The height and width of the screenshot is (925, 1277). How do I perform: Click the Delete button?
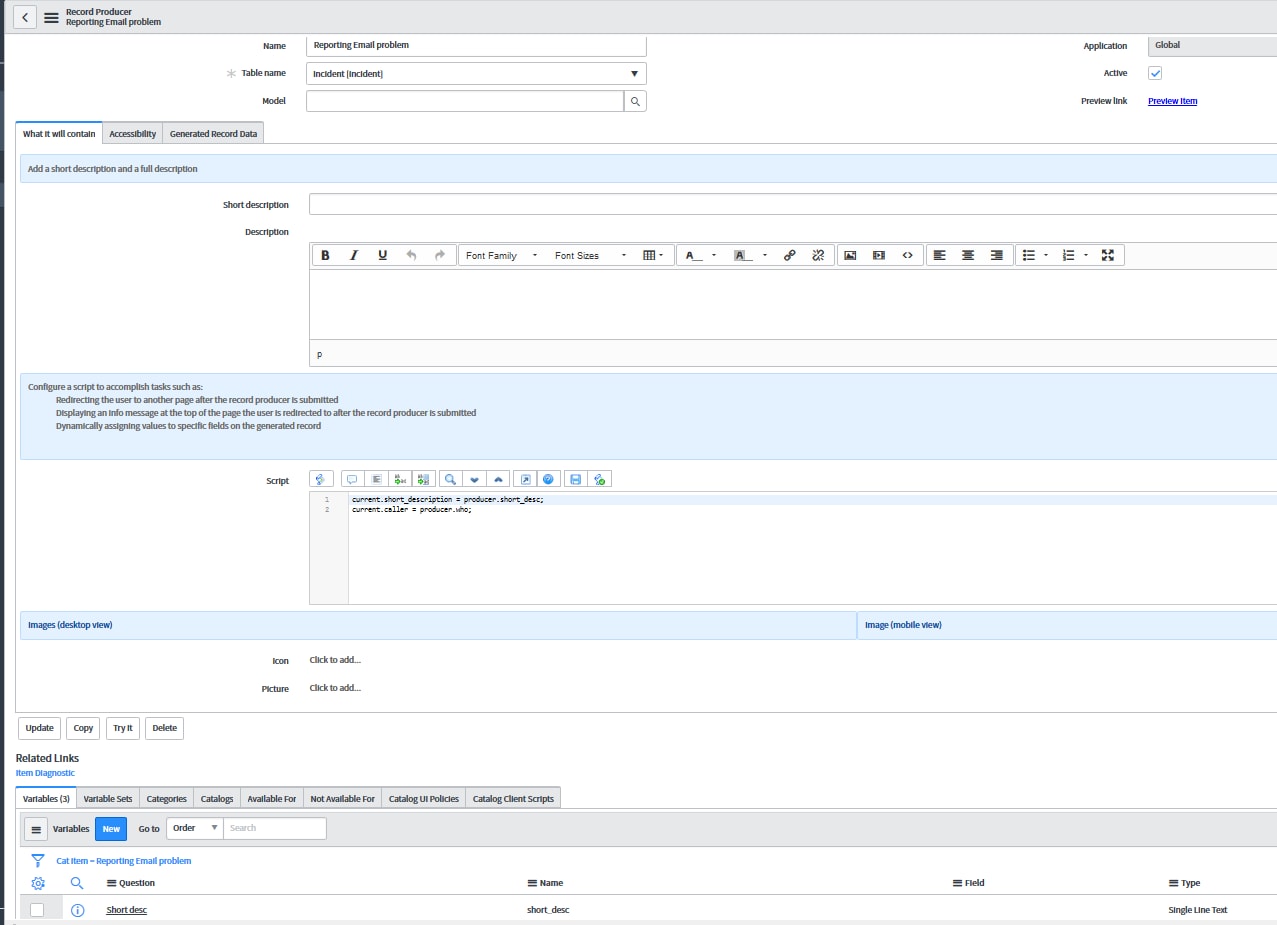[164, 728]
